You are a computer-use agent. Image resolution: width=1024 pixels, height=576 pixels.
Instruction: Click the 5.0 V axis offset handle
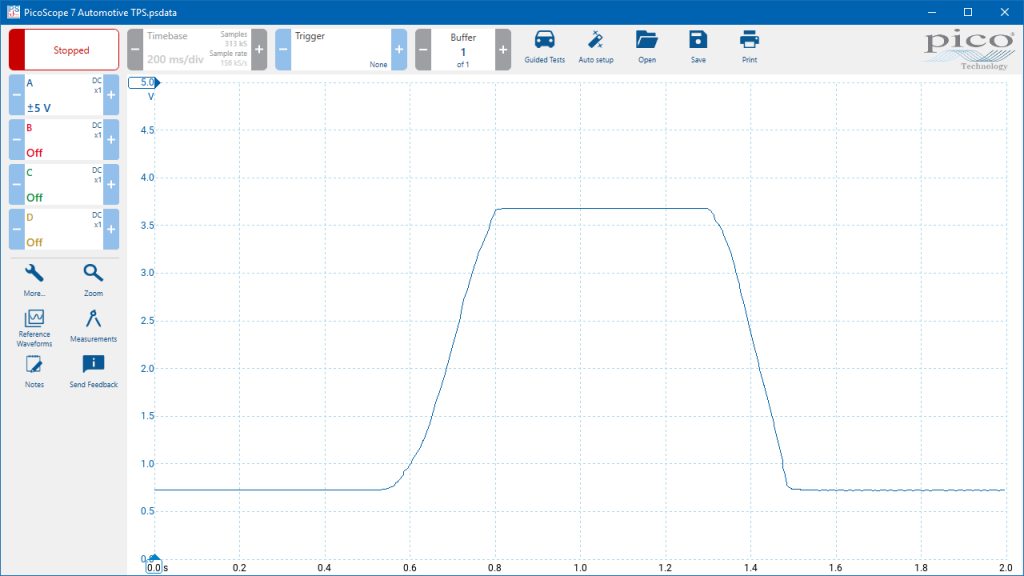[144, 83]
